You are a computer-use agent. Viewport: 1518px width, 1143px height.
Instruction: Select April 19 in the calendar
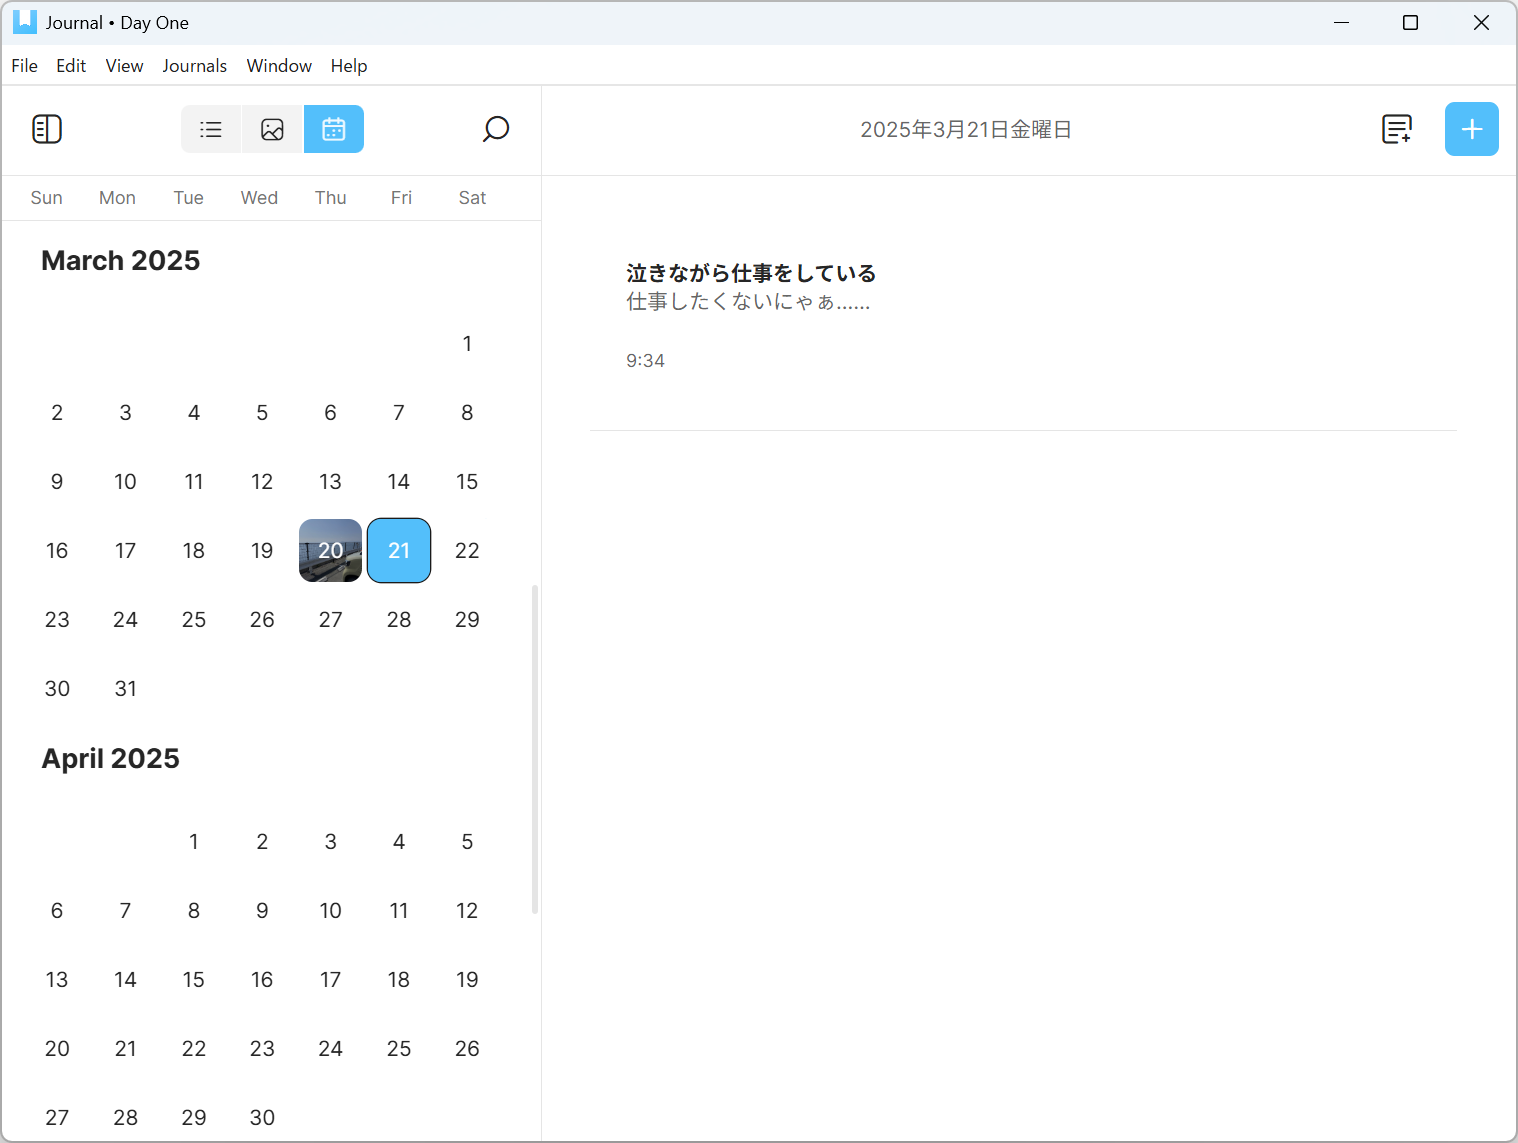point(467,979)
